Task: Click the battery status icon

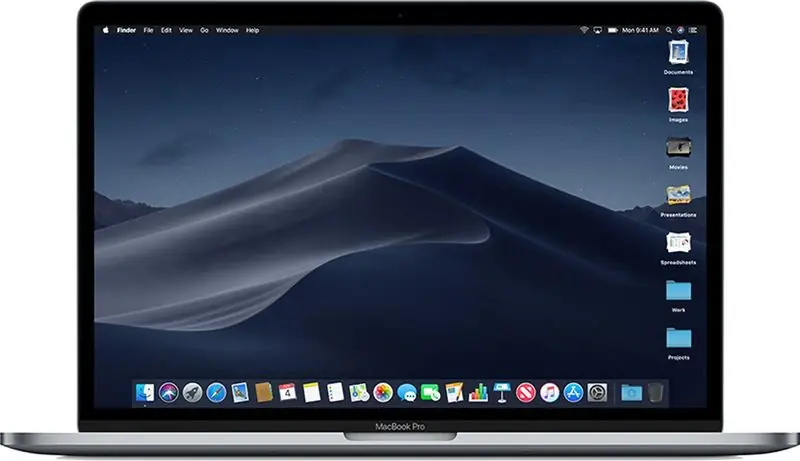Action: pos(612,30)
